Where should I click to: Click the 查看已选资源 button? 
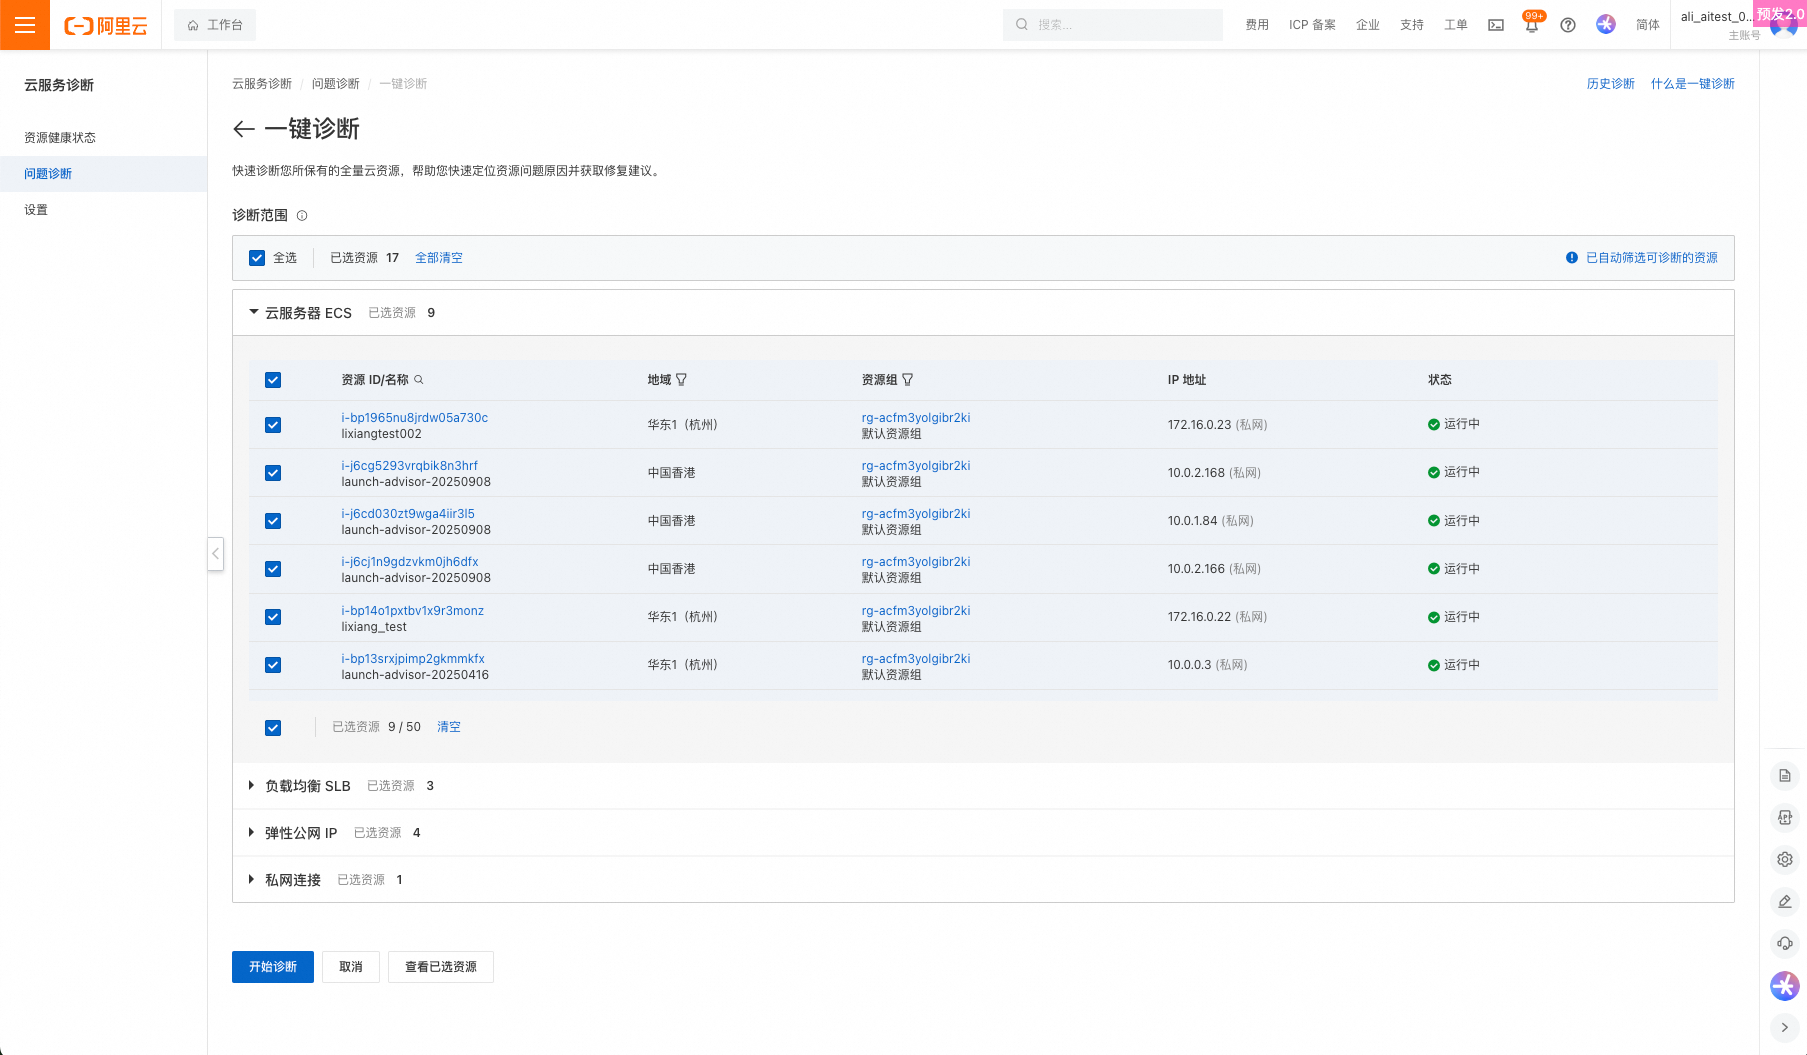441,967
